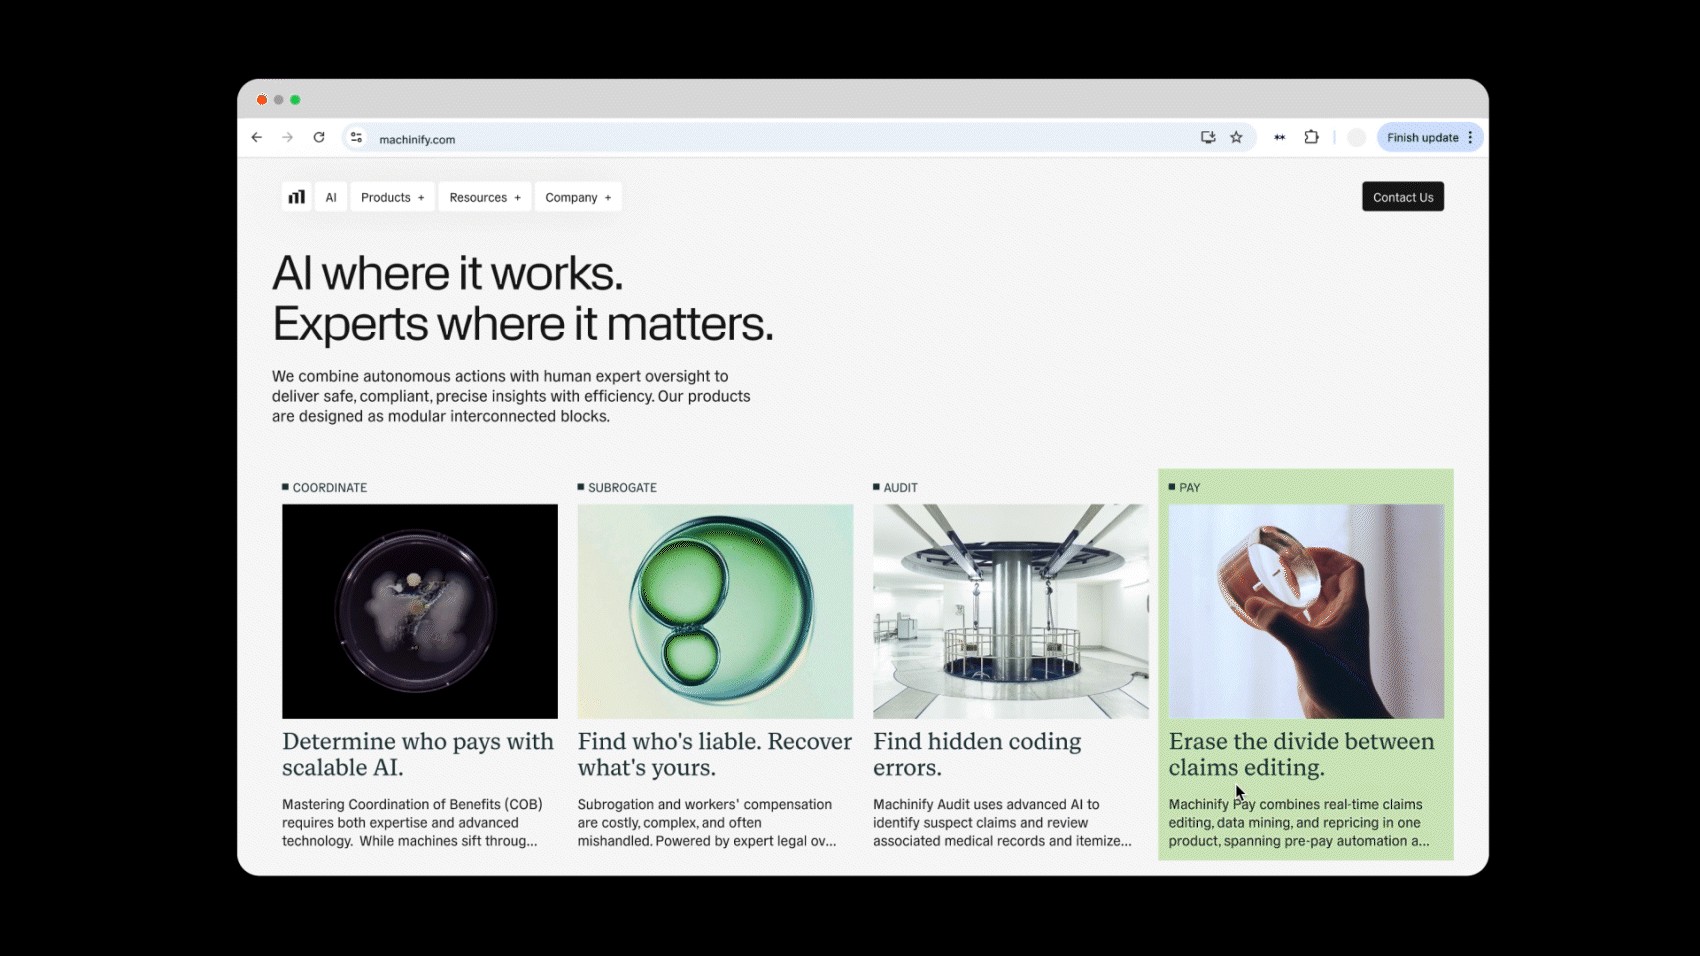Click 'Erase the divide between claims editing.' heading
The width and height of the screenshot is (1700, 956).
(1301, 754)
